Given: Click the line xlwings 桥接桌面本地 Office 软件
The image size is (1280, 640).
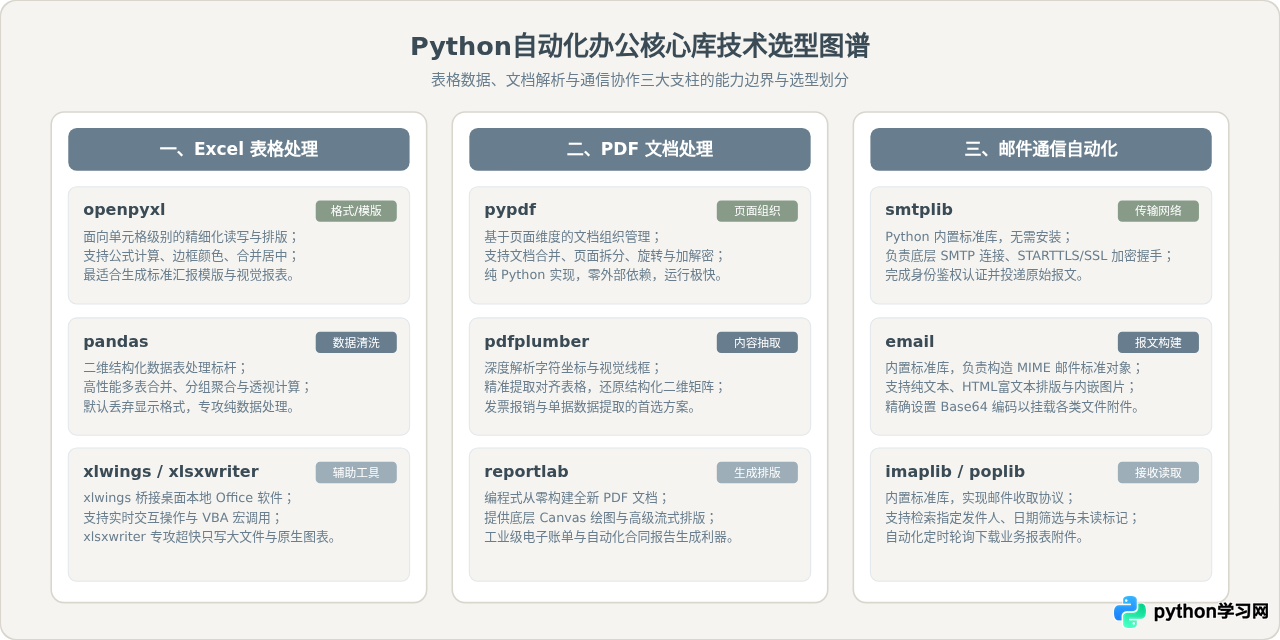Looking at the screenshot, I should pyautogui.click(x=188, y=498).
